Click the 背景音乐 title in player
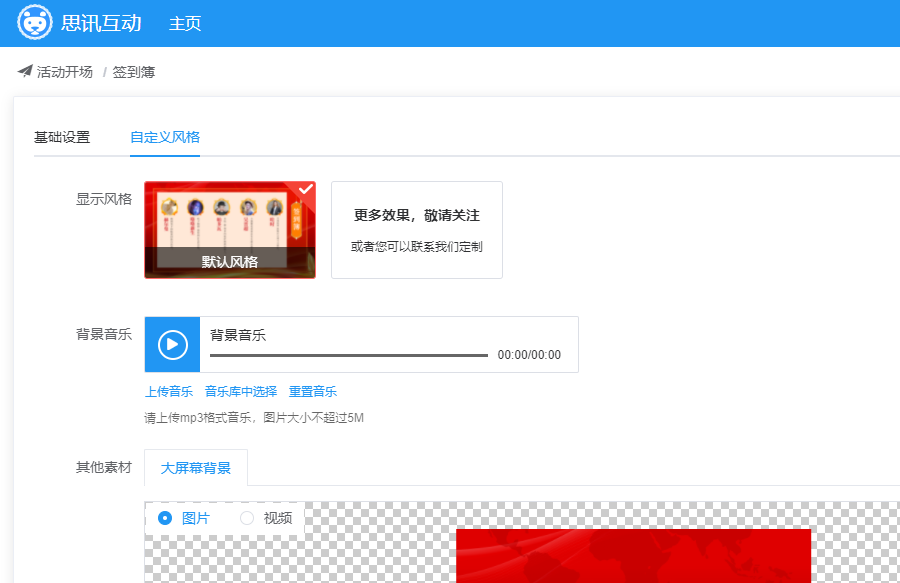 [x=238, y=335]
